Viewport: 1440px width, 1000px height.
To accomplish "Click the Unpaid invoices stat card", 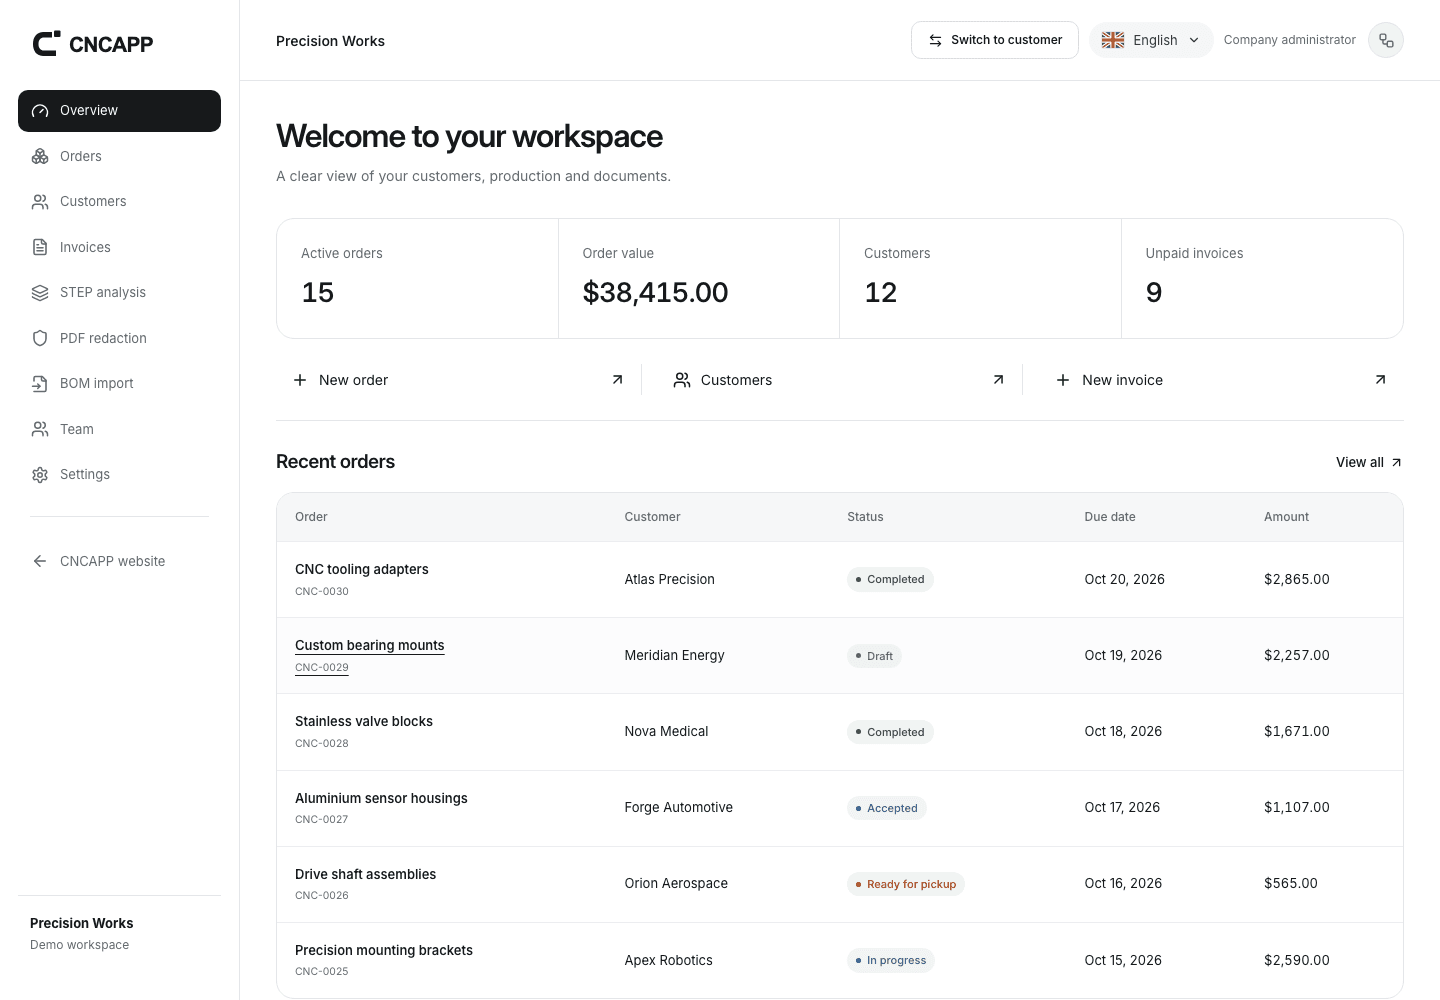I will (x=1262, y=279).
